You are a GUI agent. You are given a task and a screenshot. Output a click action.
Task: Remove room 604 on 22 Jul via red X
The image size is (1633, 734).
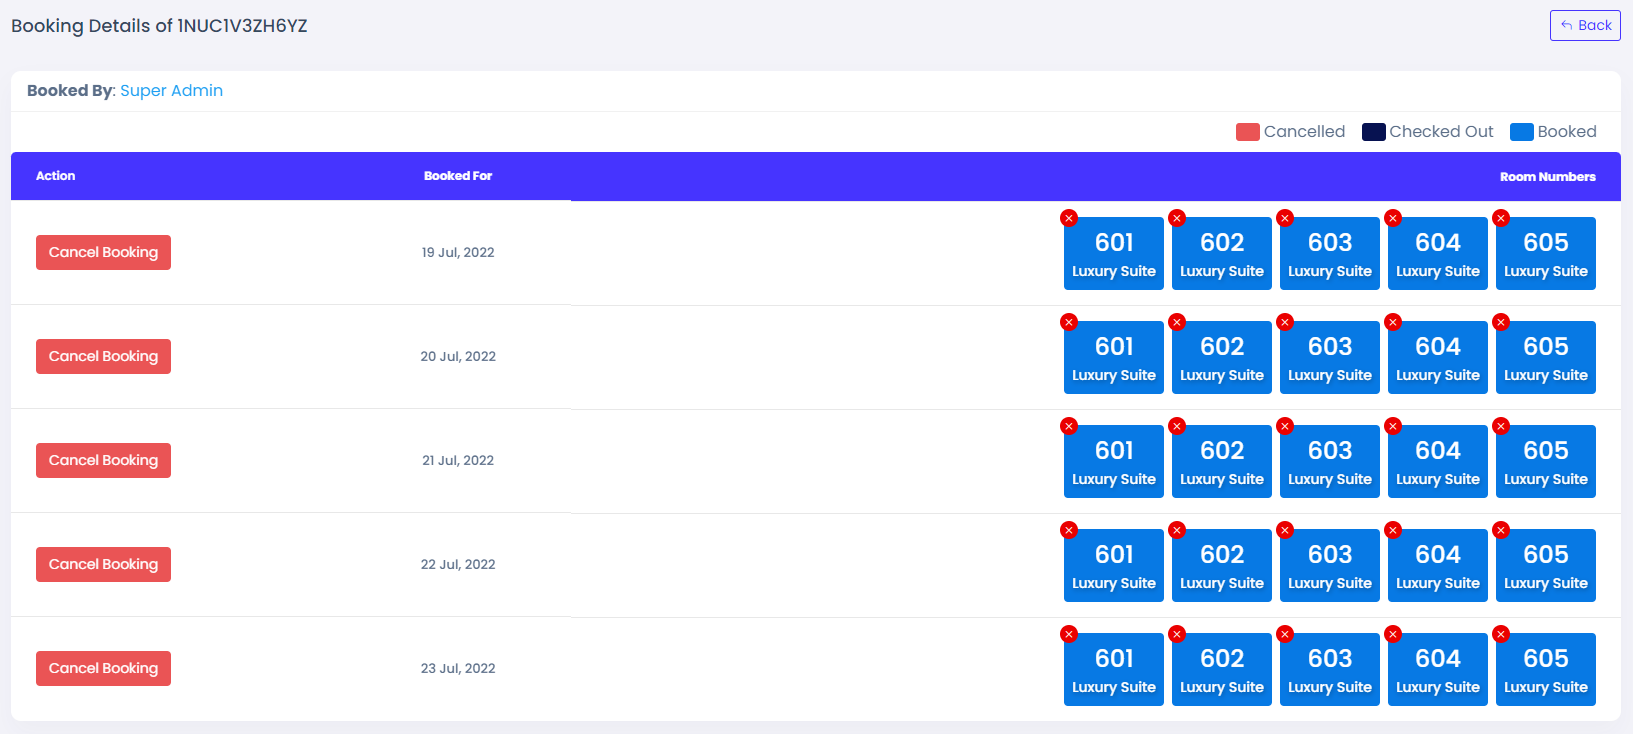pos(1393,530)
